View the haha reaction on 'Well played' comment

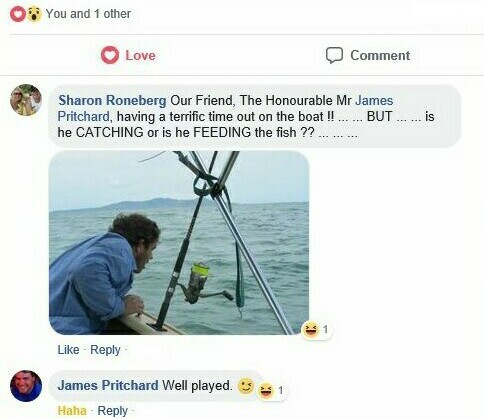(x=272, y=390)
